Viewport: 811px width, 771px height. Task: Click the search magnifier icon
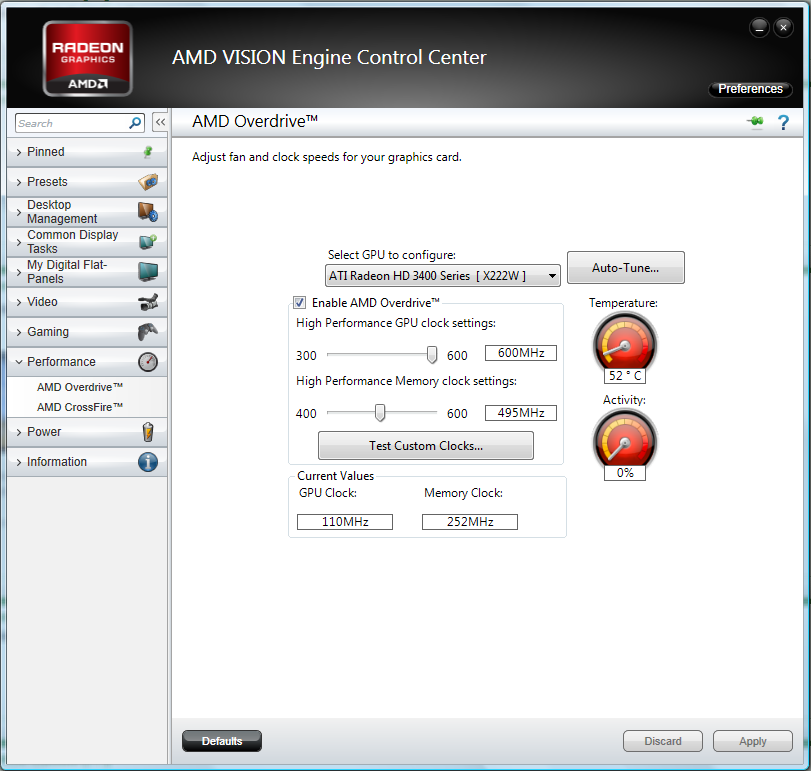135,123
